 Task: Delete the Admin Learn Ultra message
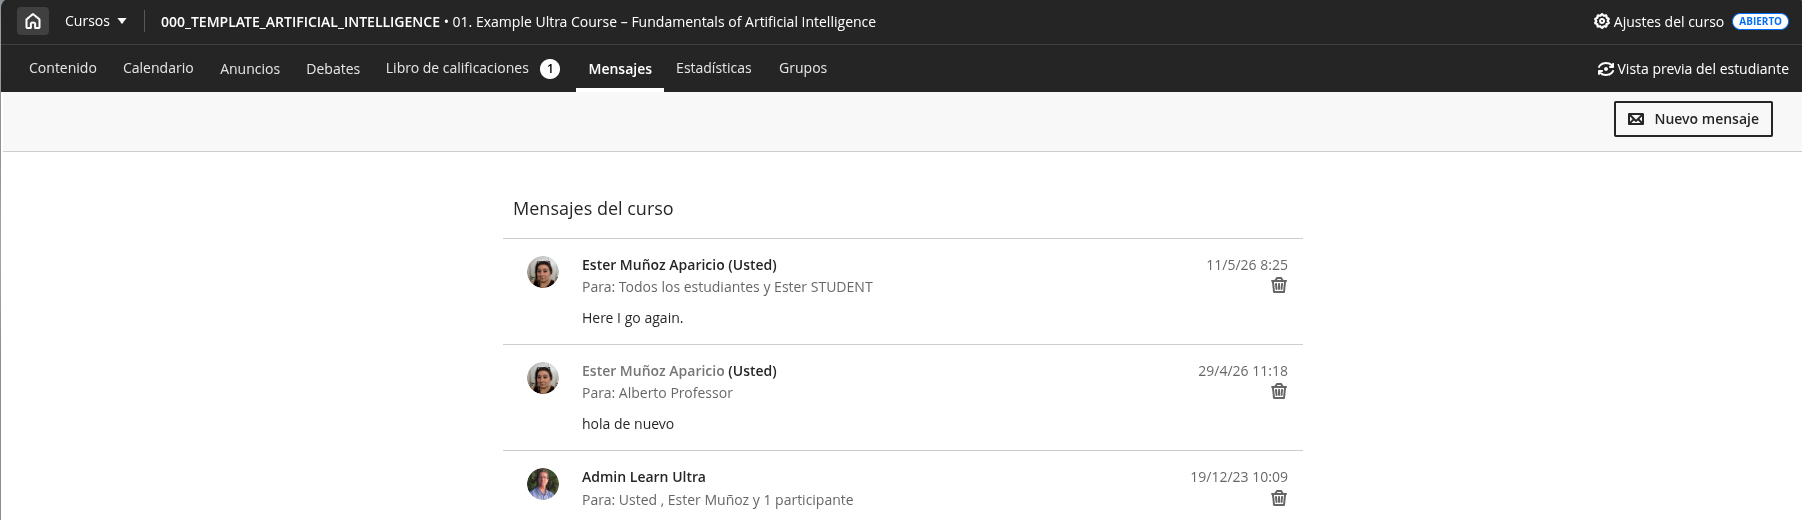[1278, 498]
